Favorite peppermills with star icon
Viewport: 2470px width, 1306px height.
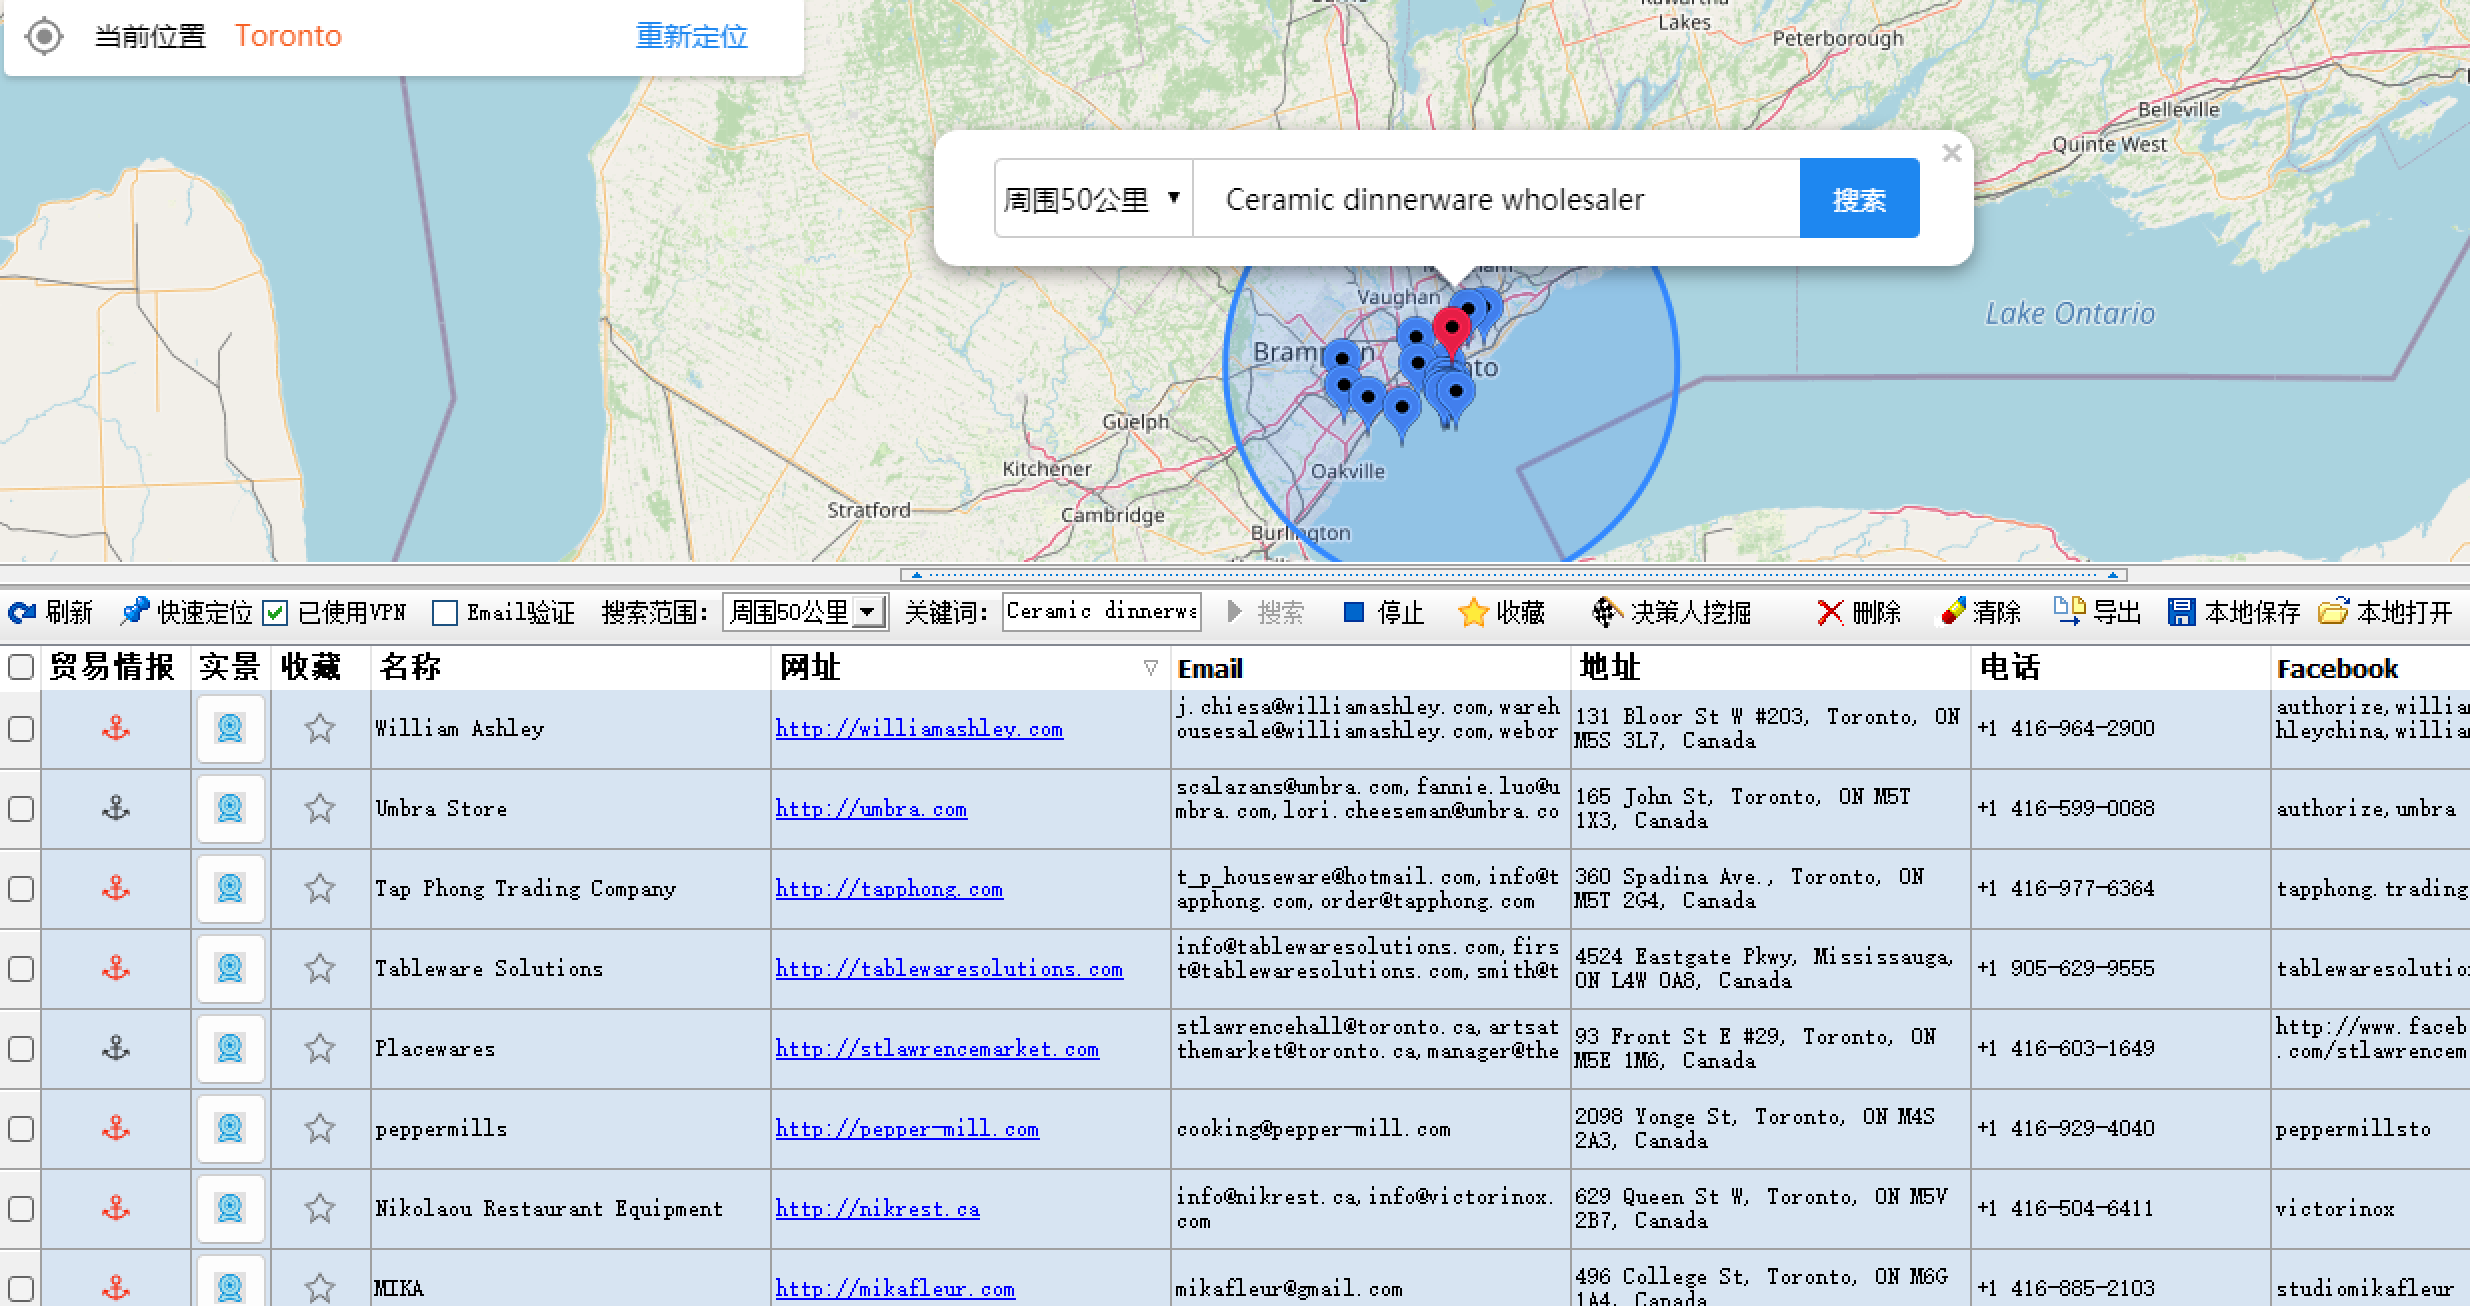[320, 1128]
